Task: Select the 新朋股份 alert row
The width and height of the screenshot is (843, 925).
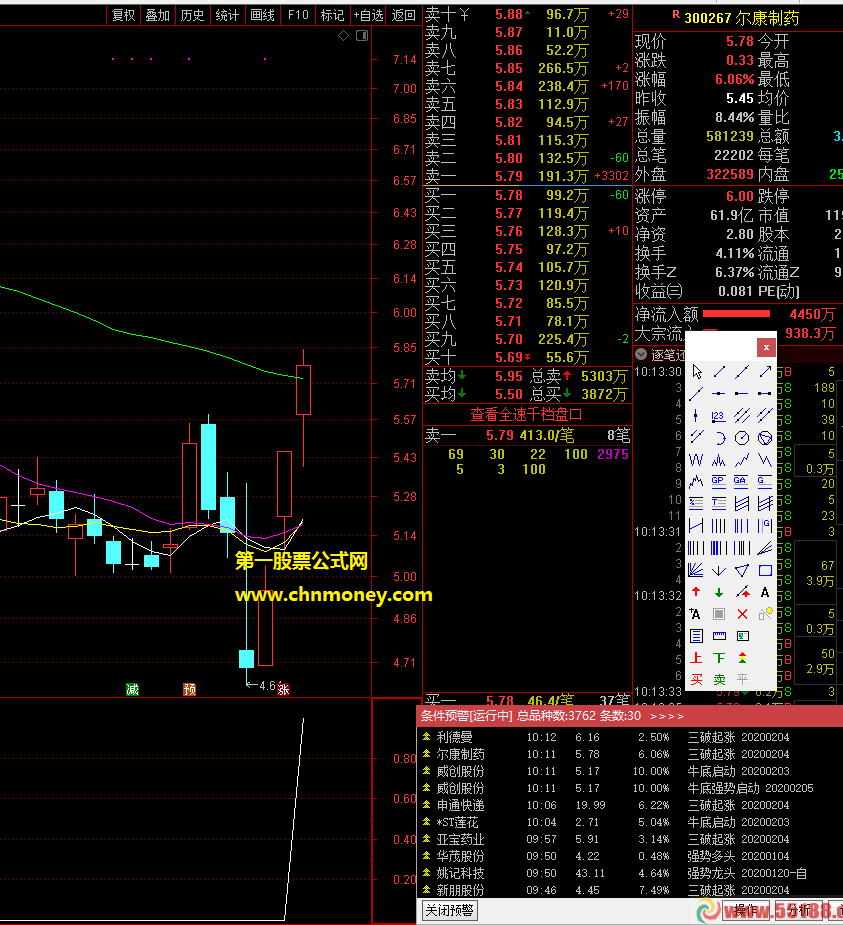Action: 630,890
